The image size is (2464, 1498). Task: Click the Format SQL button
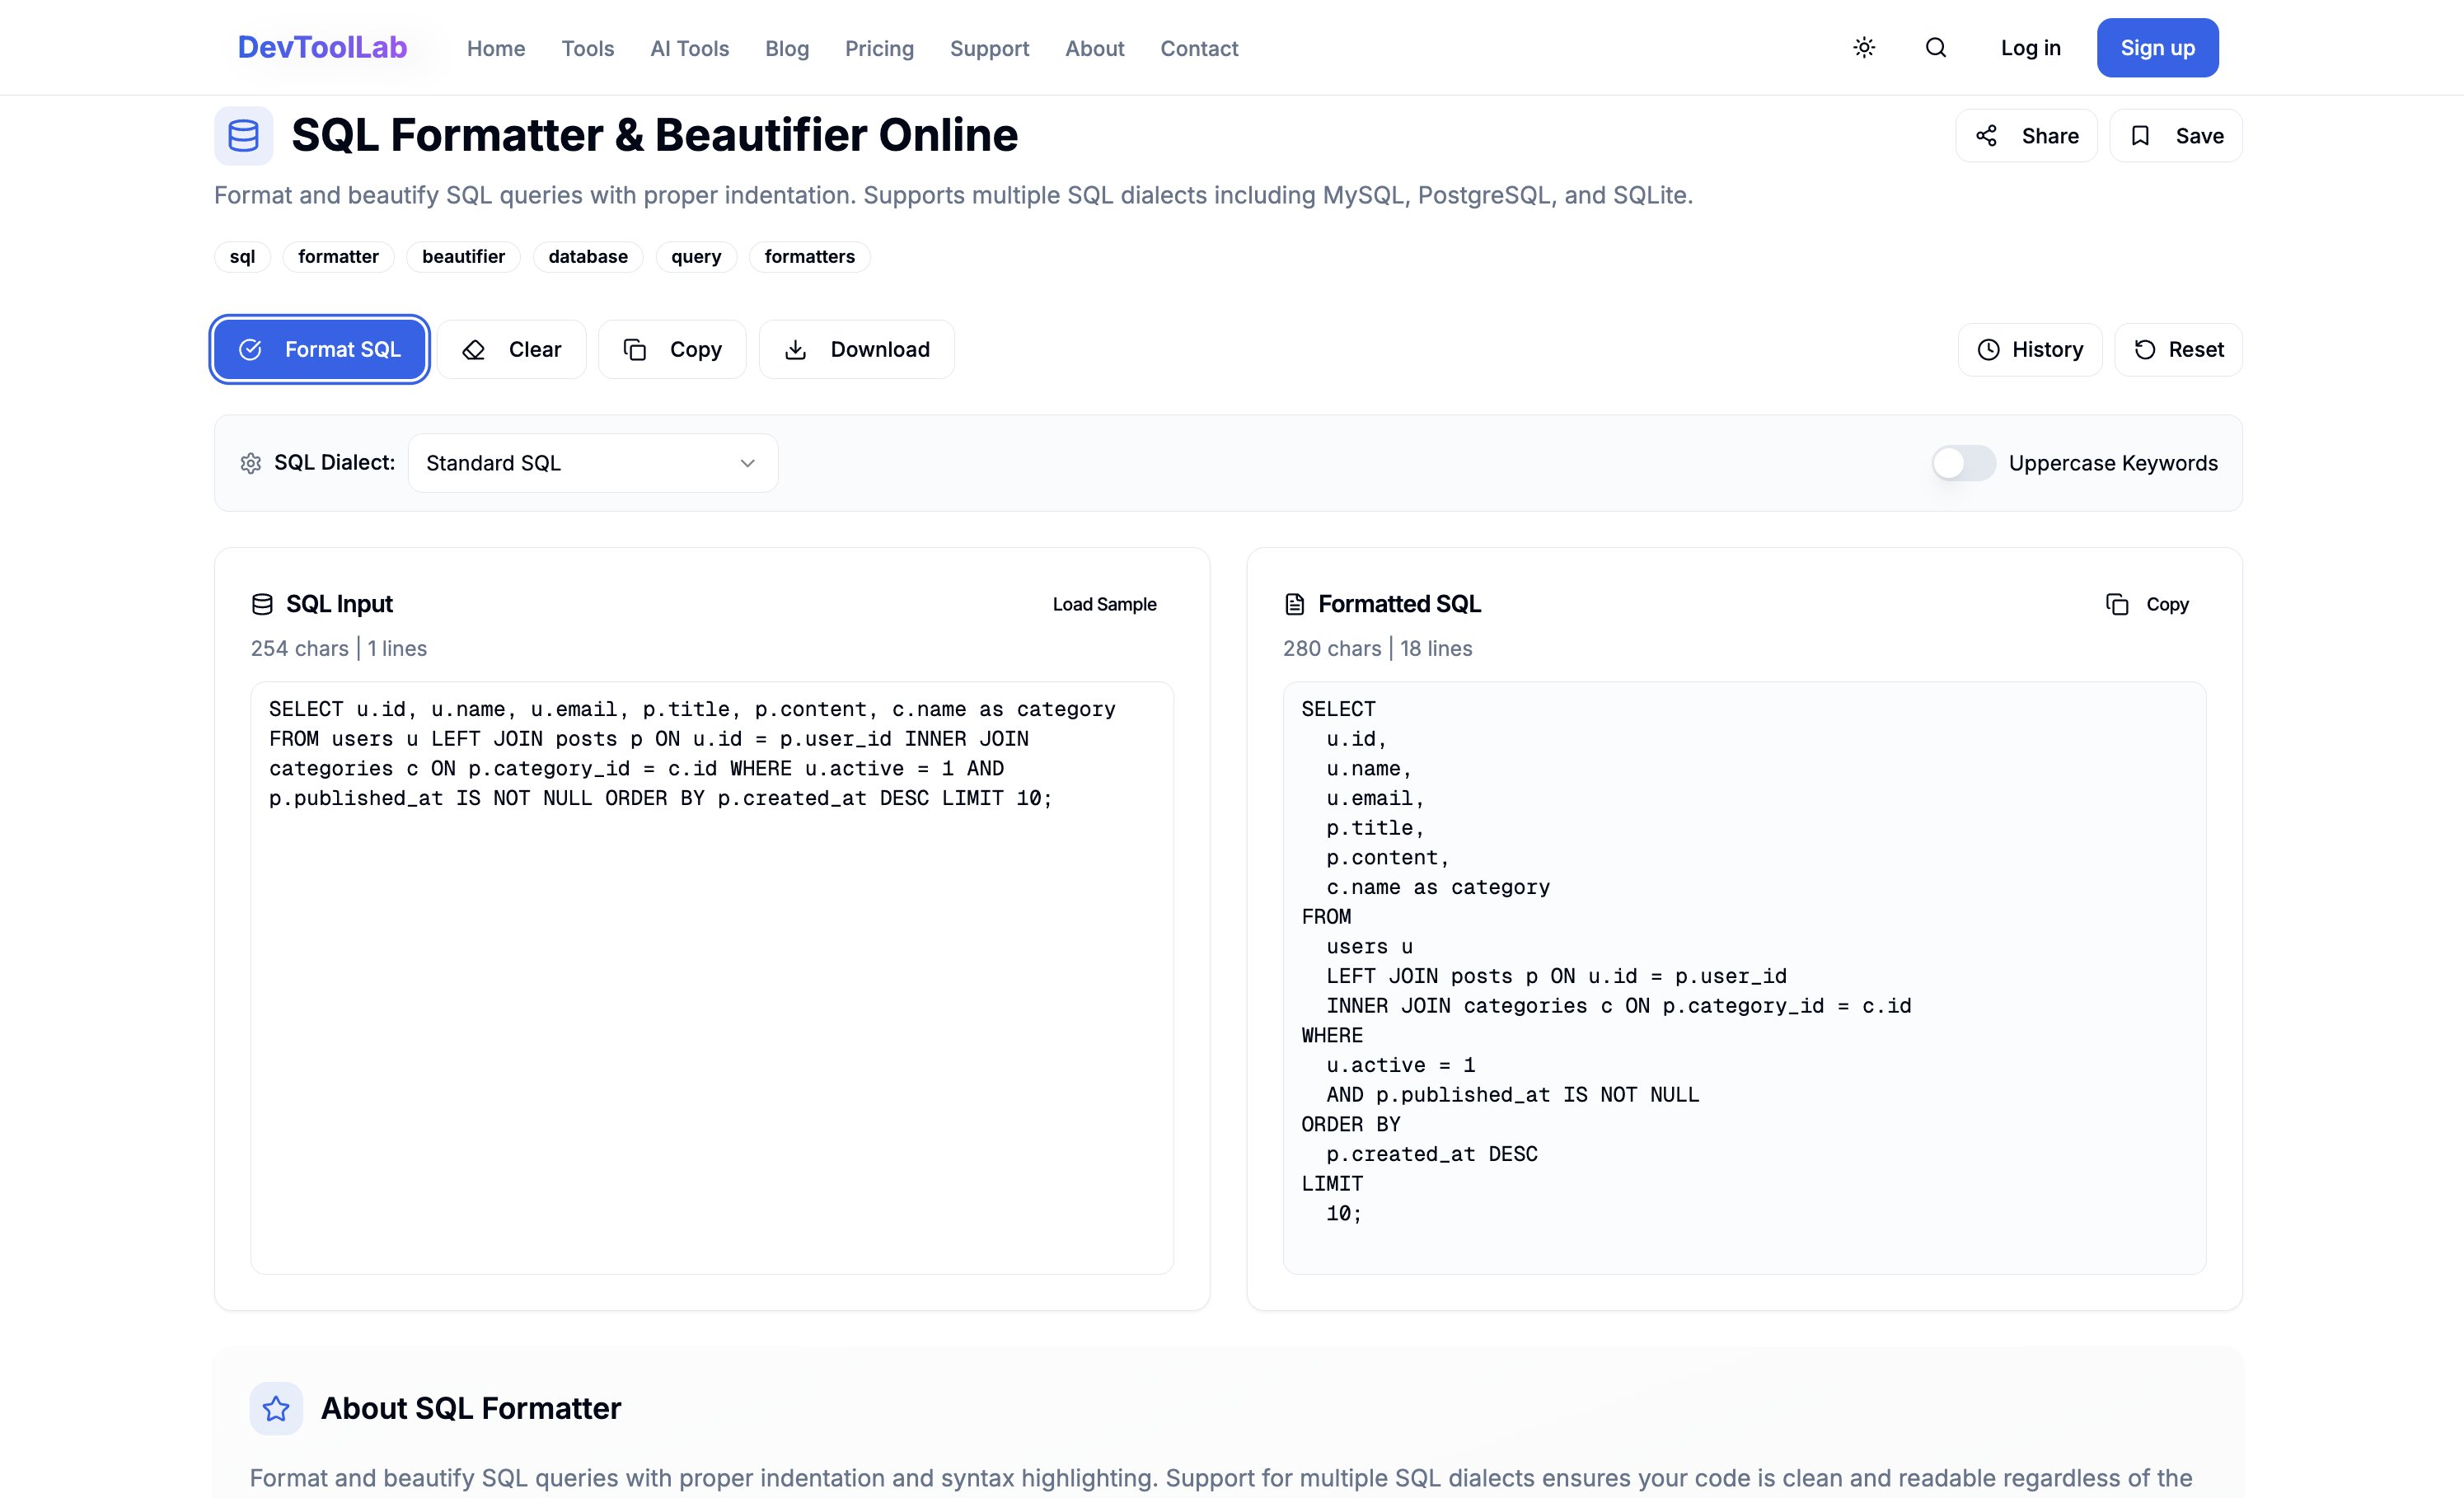tap(320, 349)
